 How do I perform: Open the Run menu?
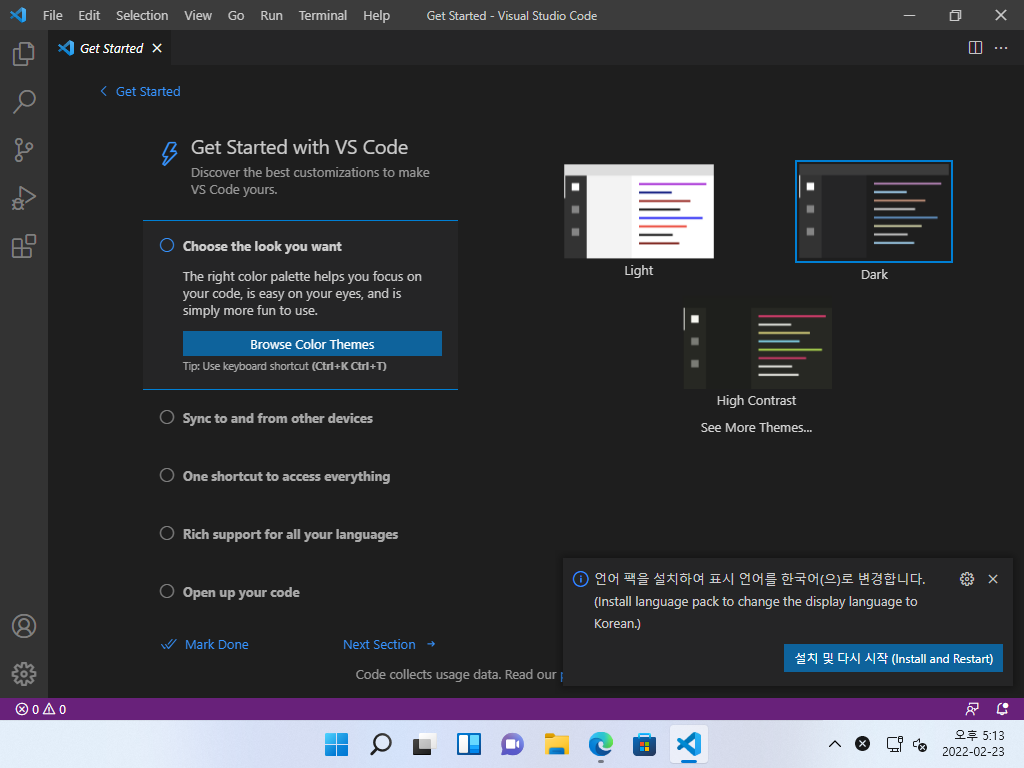click(x=271, y=15)
